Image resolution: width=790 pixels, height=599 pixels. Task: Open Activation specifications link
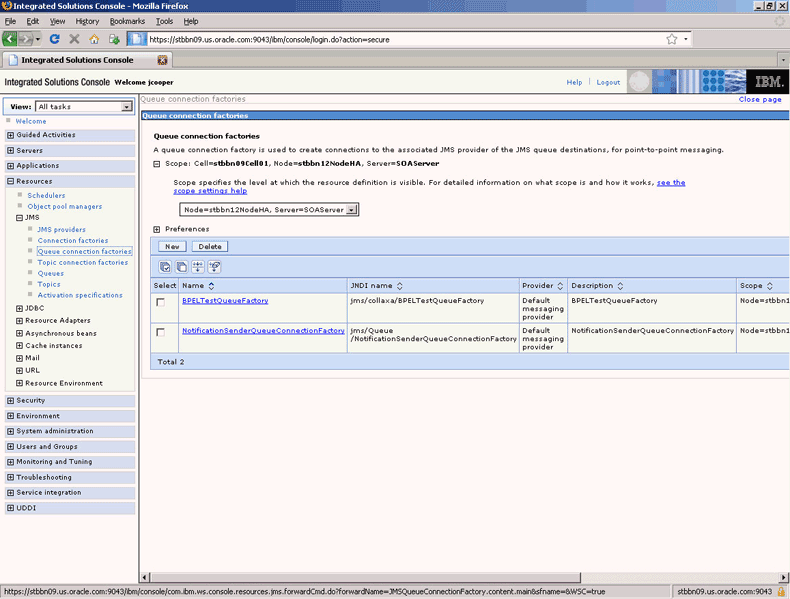tap(80, 295)
